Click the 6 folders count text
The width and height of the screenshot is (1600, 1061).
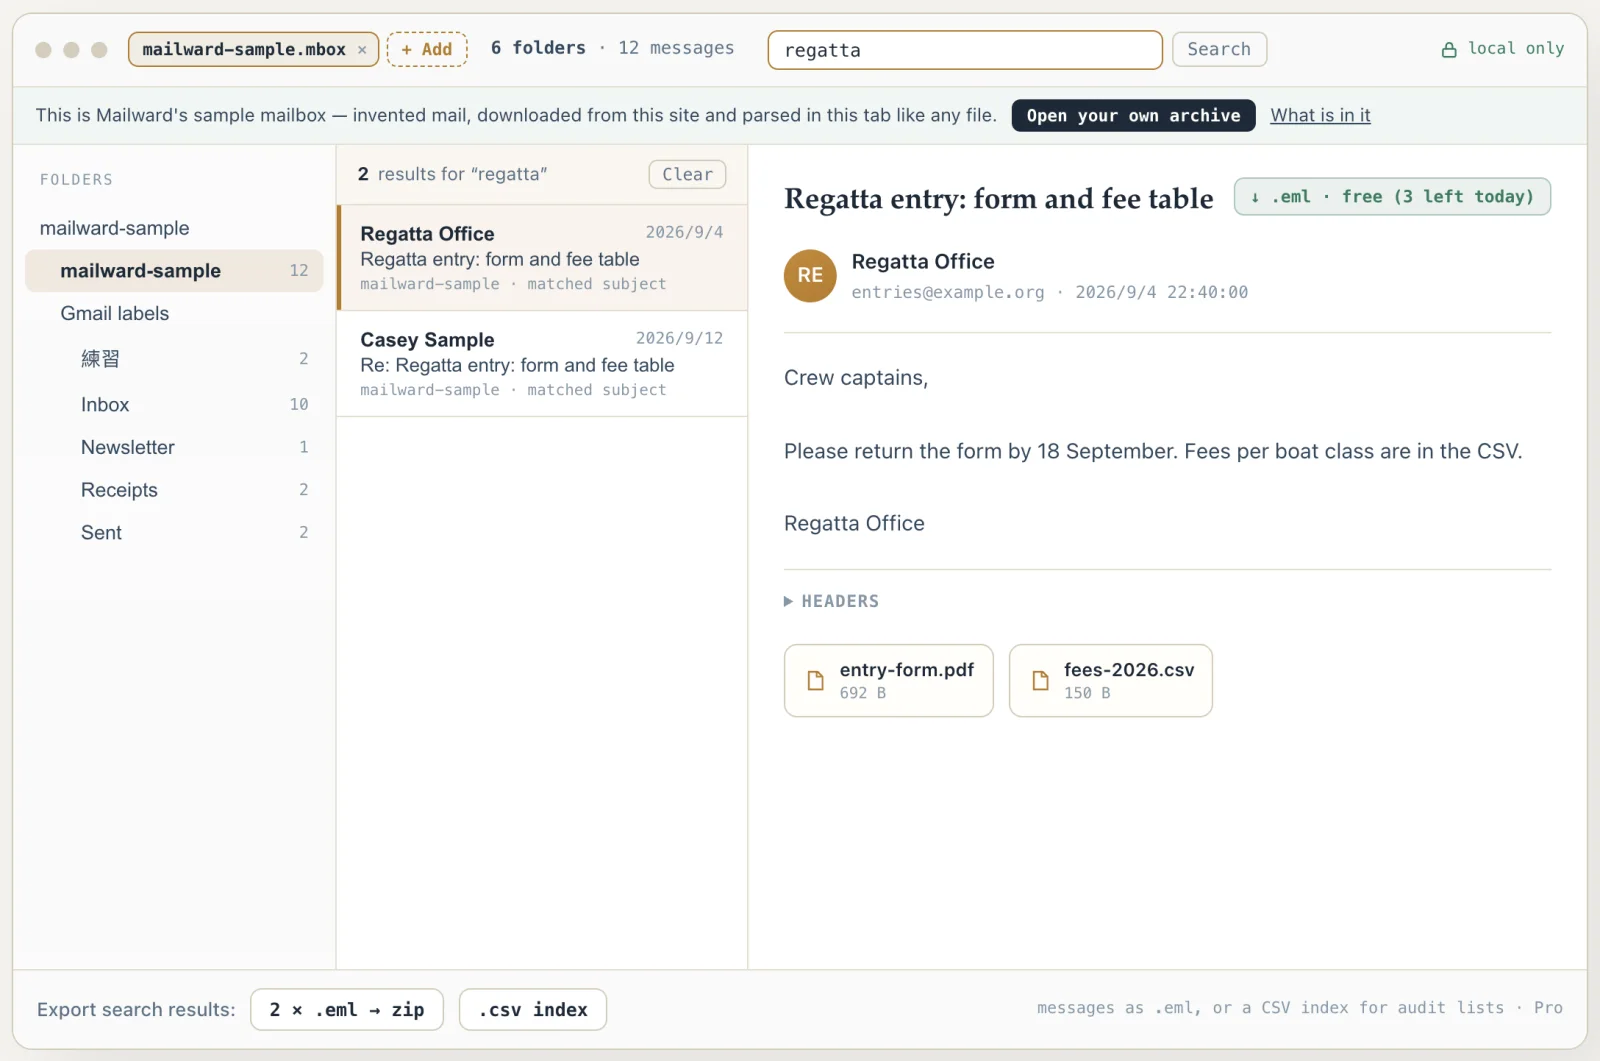pos(538,48)
